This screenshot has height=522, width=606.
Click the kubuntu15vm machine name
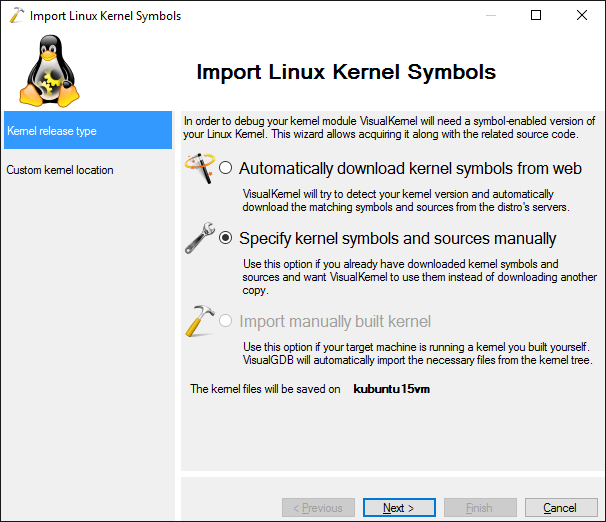pos(392,389)
